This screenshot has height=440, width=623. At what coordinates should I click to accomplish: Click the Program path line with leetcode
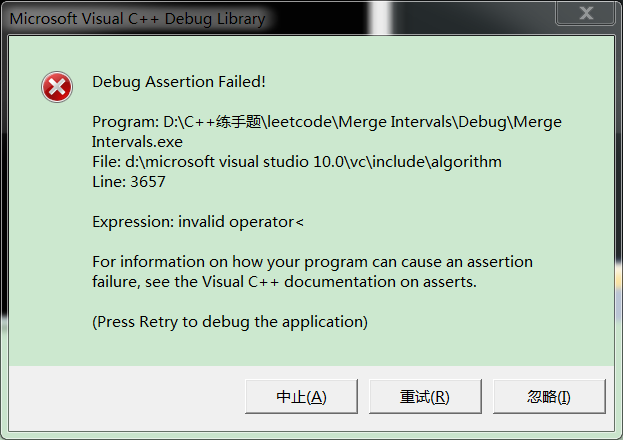pyautogui.click(x=327, y=122)
